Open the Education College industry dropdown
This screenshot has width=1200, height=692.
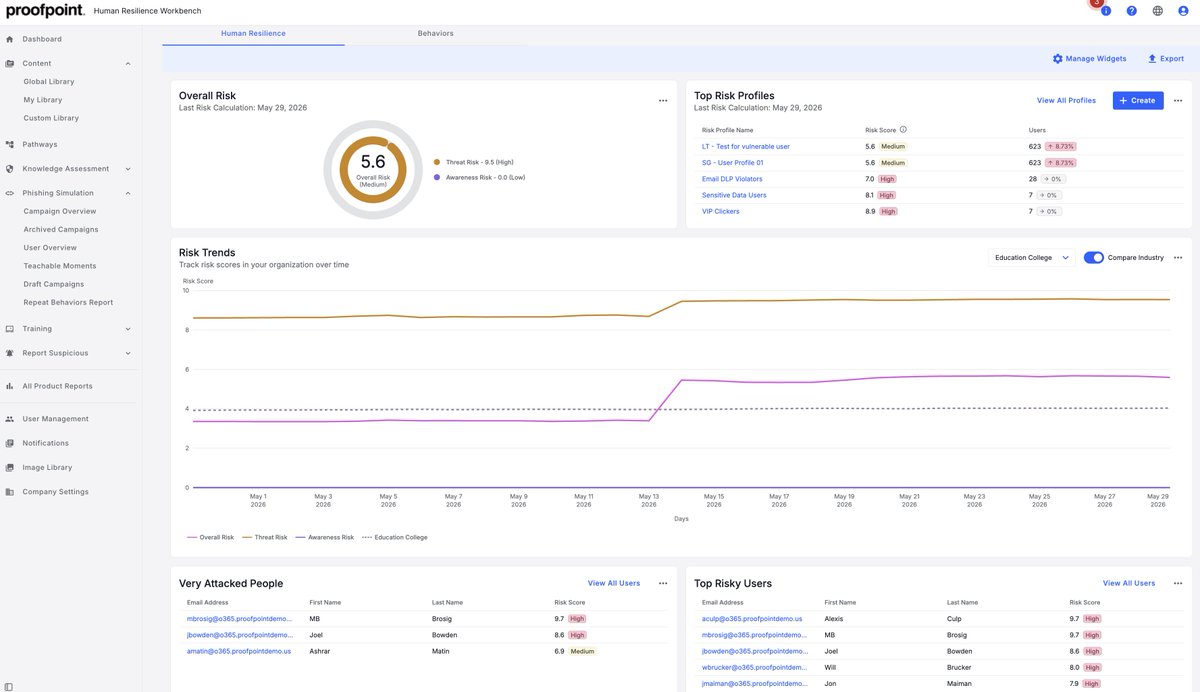click(x=1032, y=258)
